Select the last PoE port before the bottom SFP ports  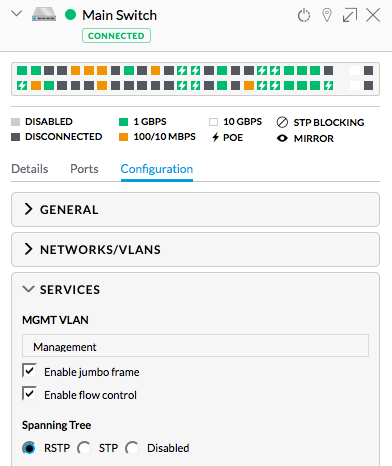[328, 86]
